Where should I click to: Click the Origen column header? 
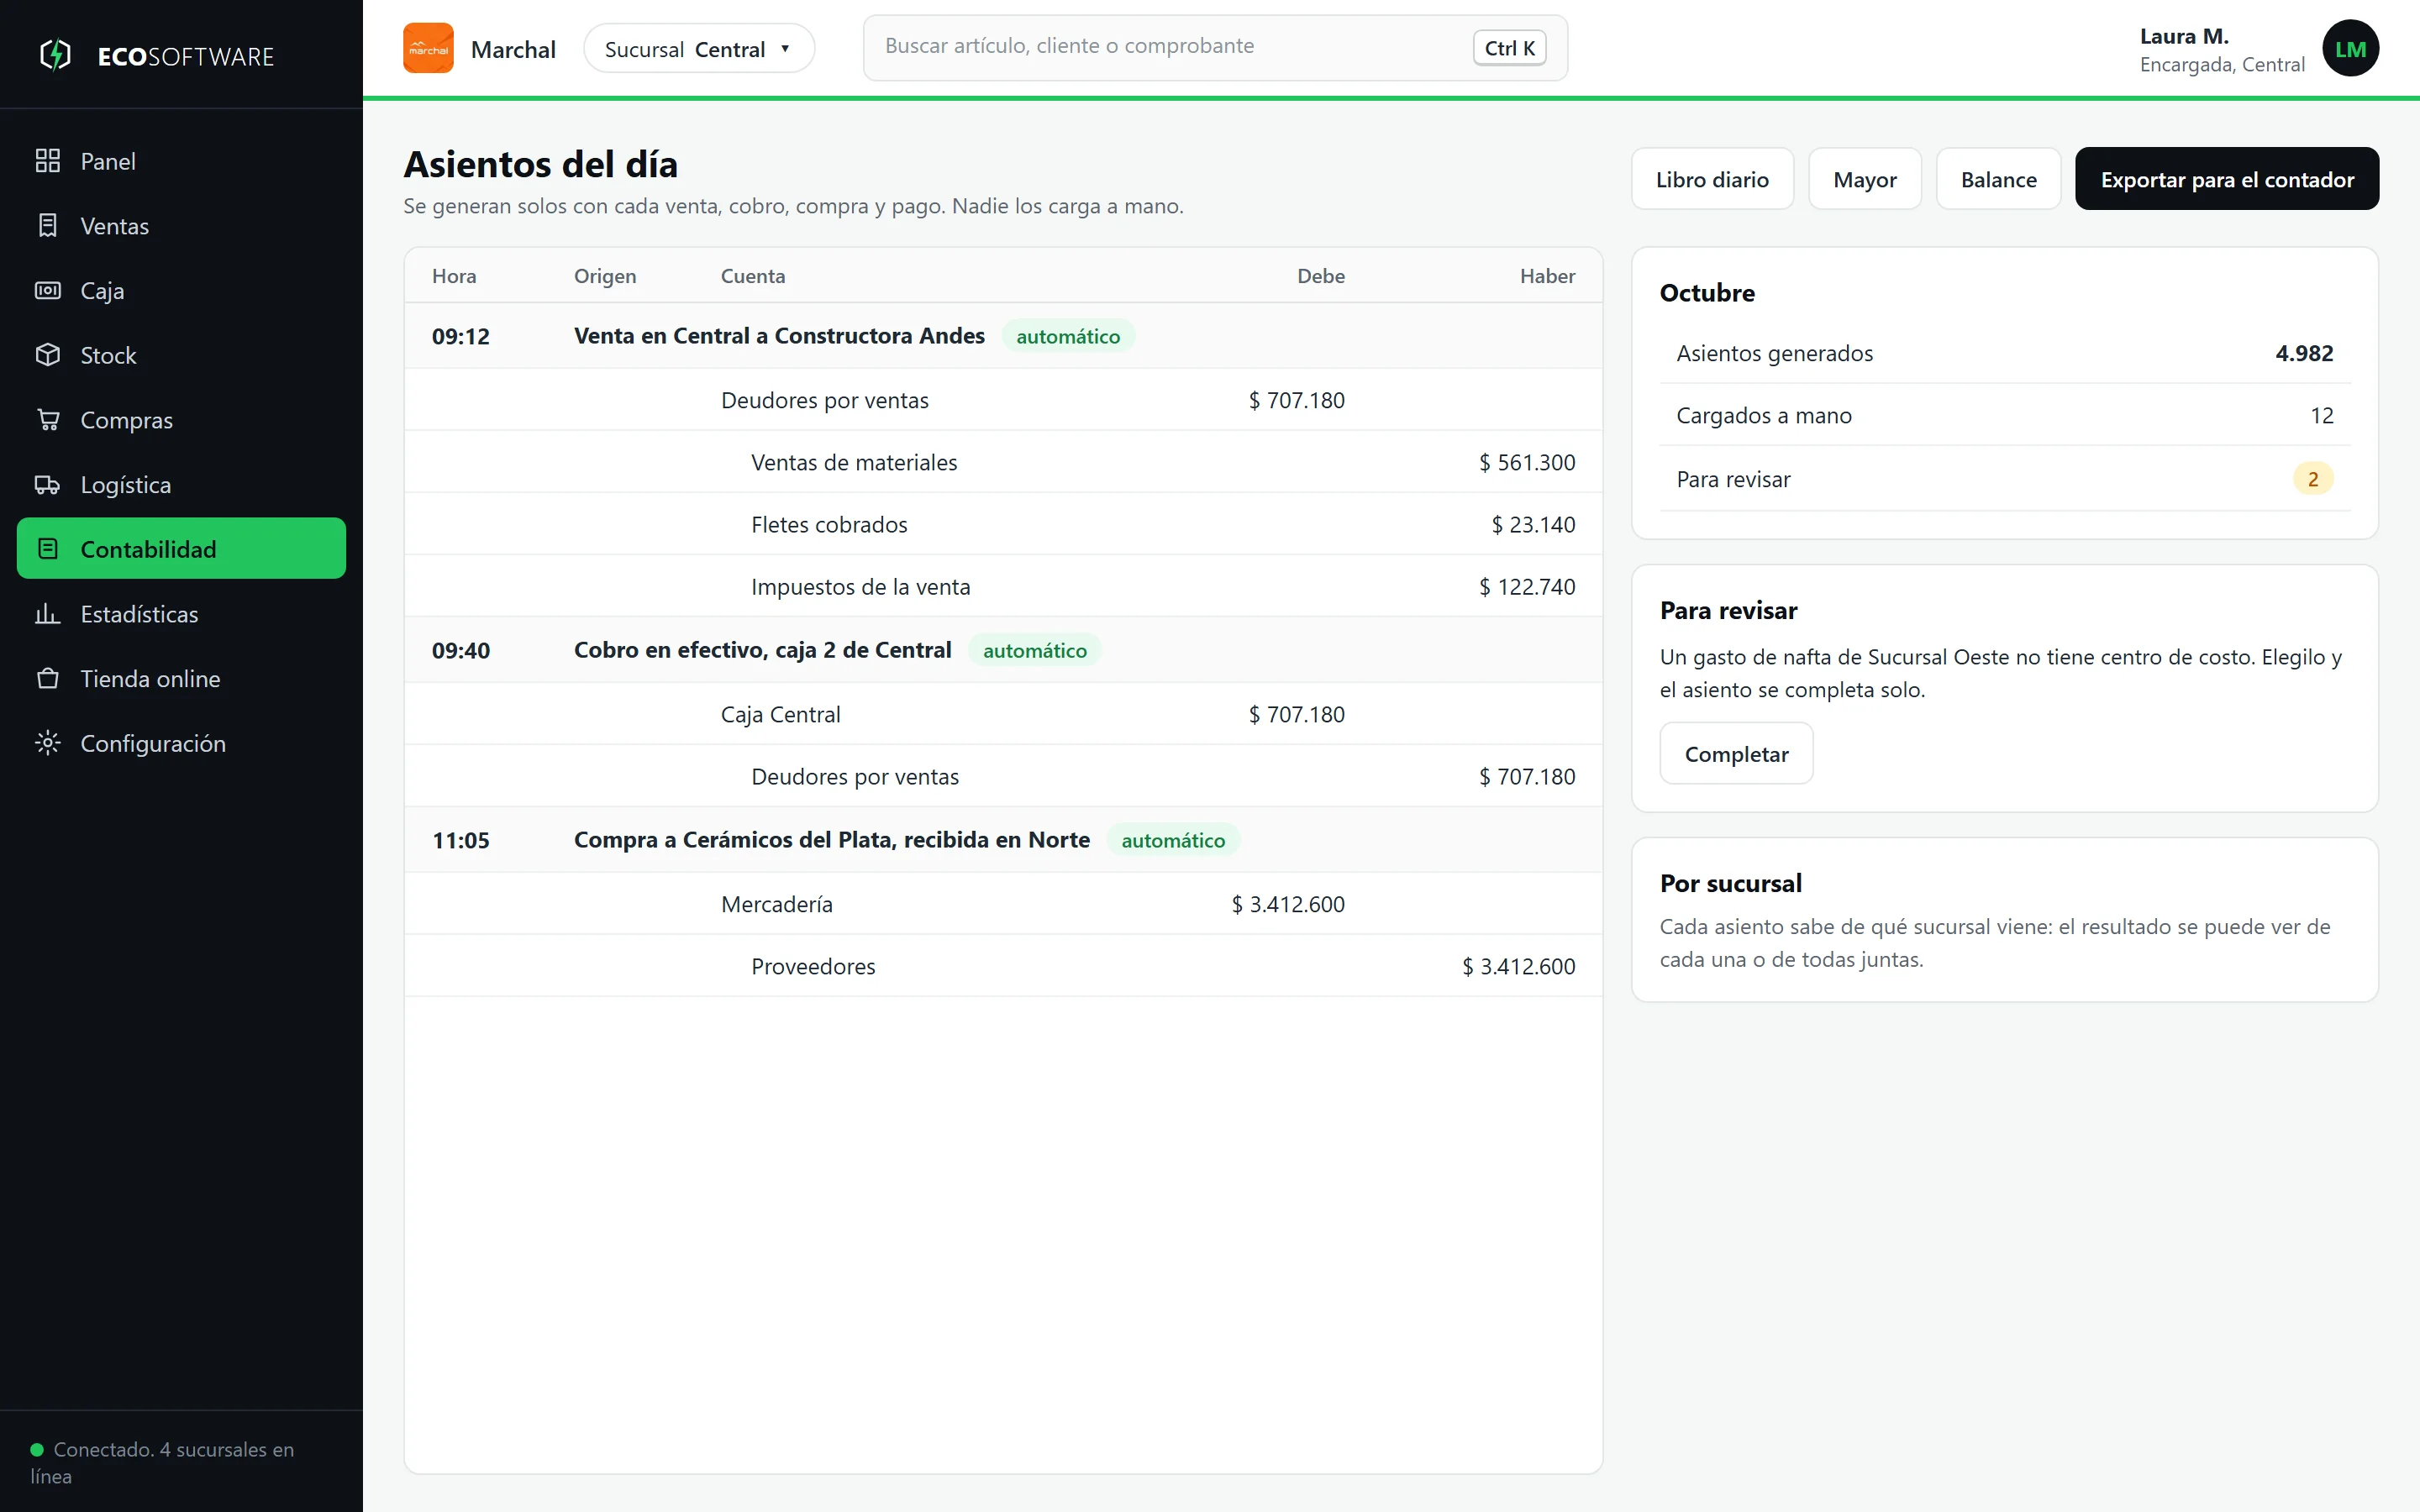pyautogui.click(x=605, y=276)
